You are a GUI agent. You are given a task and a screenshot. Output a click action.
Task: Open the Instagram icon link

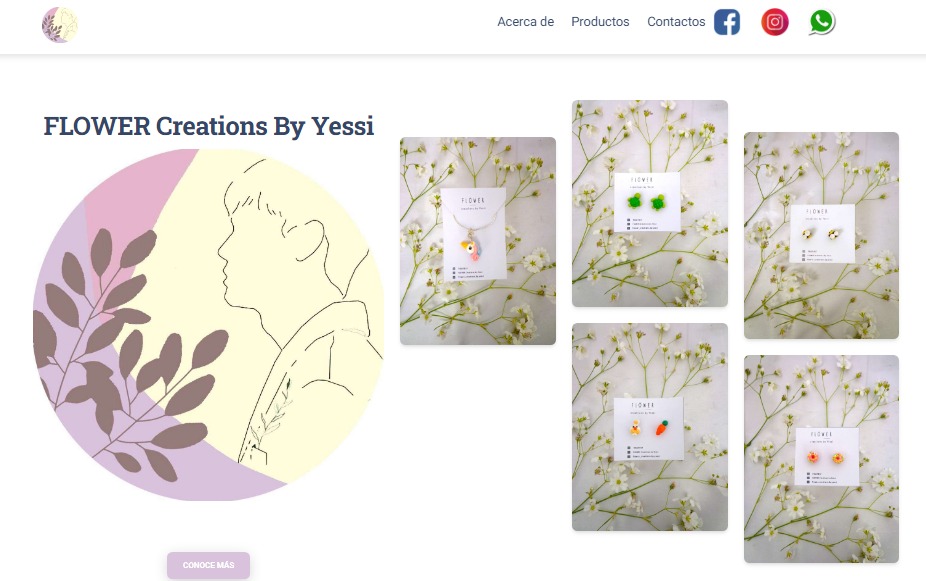[x=775, y=22]
